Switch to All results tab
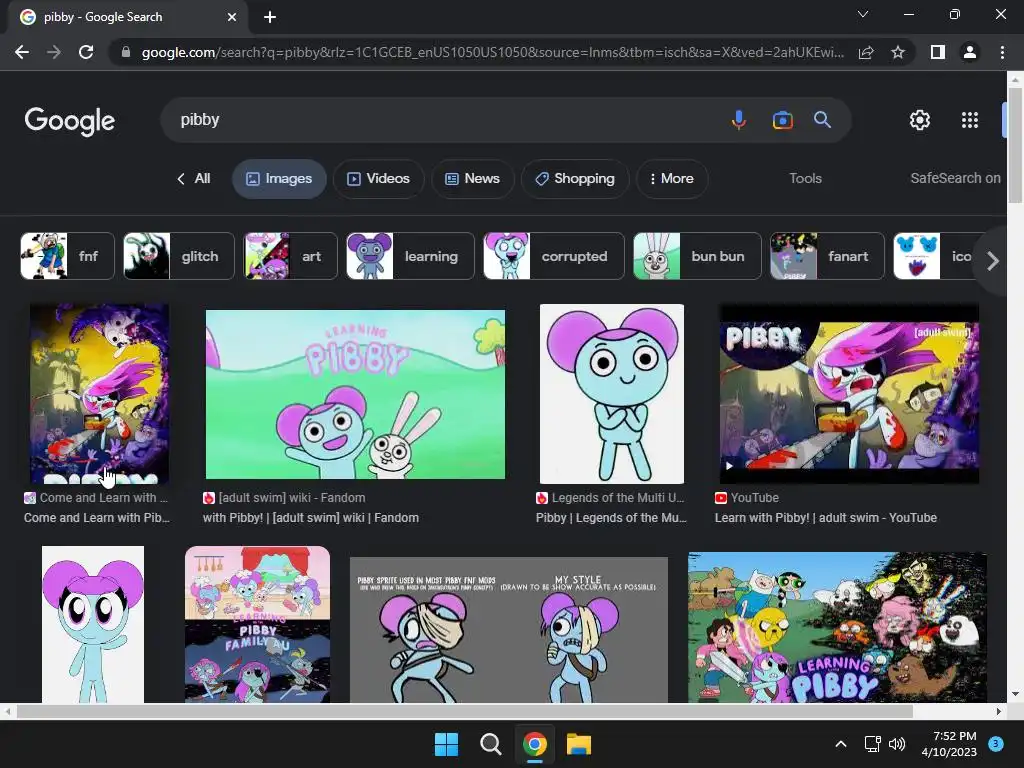1024x768 pixels. (x=194, y=178)
